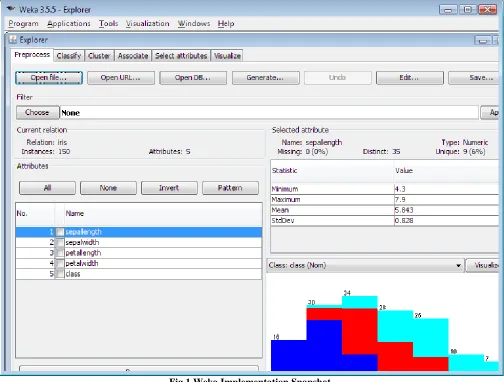Click the Save... button
Screen dimensions: 504x382
tap(474, 78)
